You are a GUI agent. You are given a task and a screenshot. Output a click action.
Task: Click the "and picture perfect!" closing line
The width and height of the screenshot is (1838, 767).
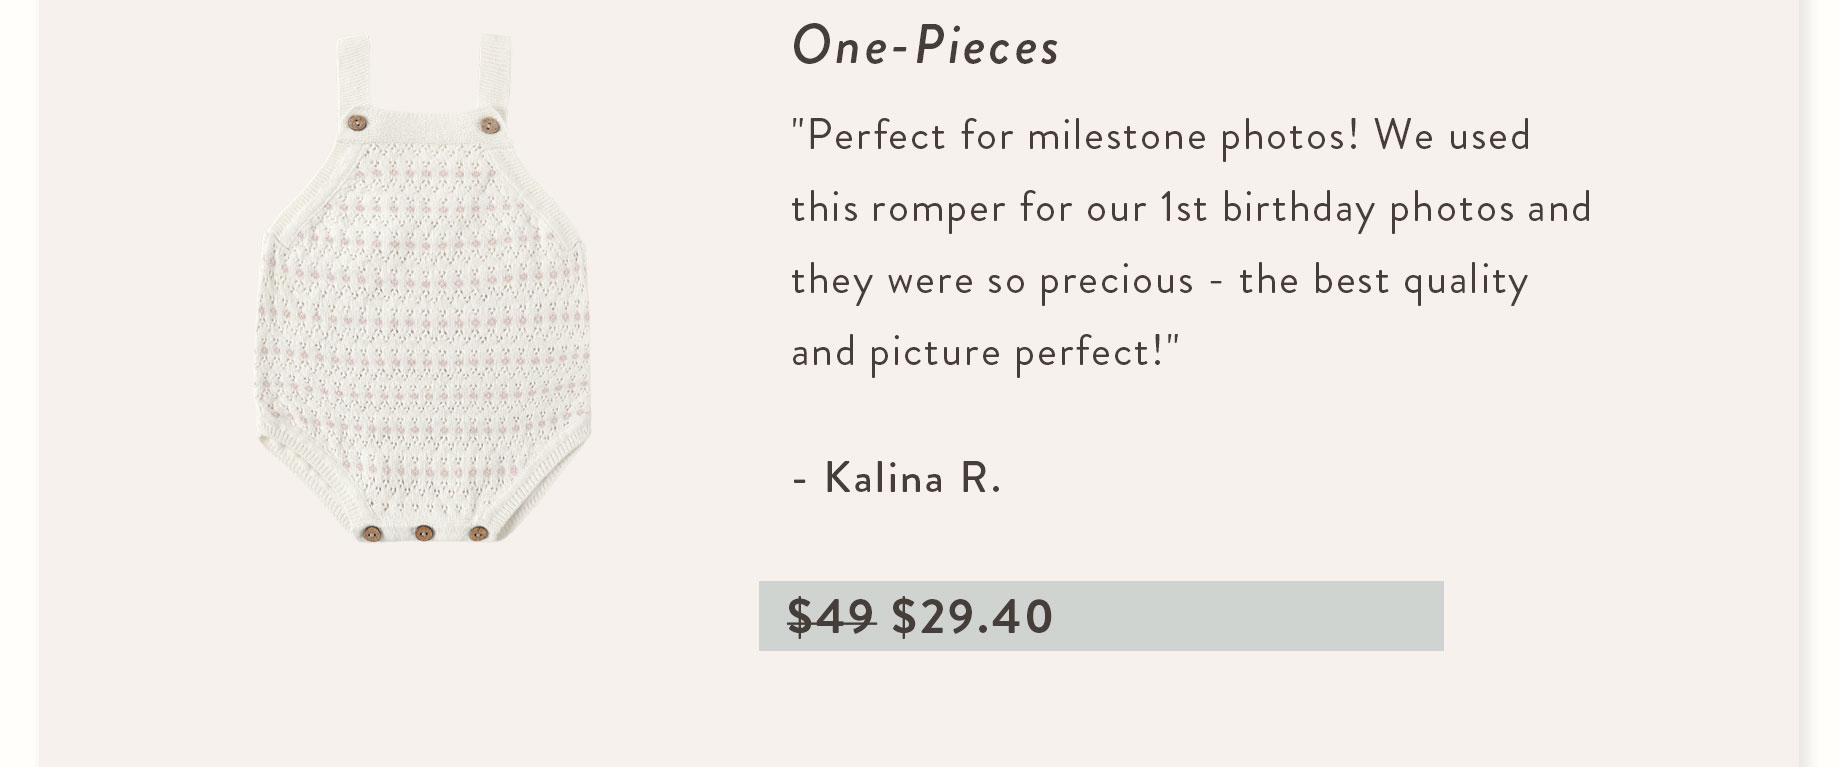coord(986,352)
